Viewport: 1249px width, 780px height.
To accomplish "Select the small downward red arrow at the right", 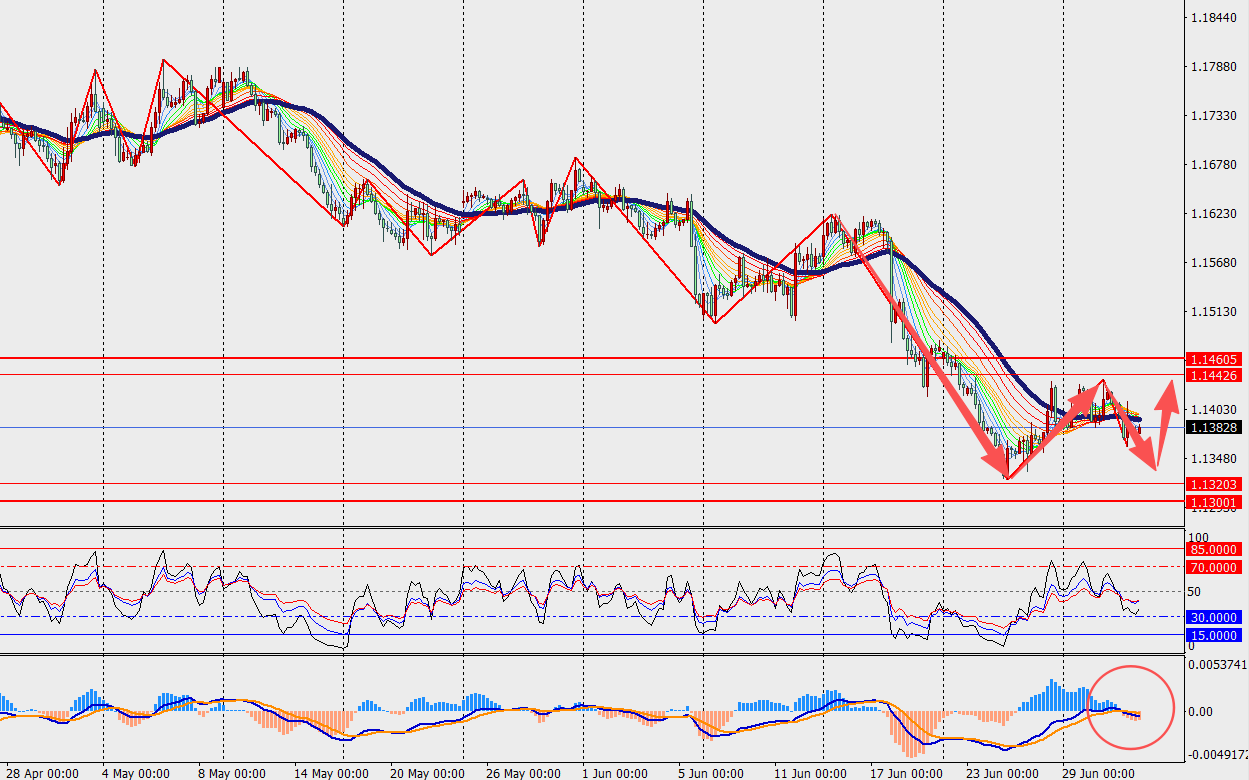I will [1130, 424].
